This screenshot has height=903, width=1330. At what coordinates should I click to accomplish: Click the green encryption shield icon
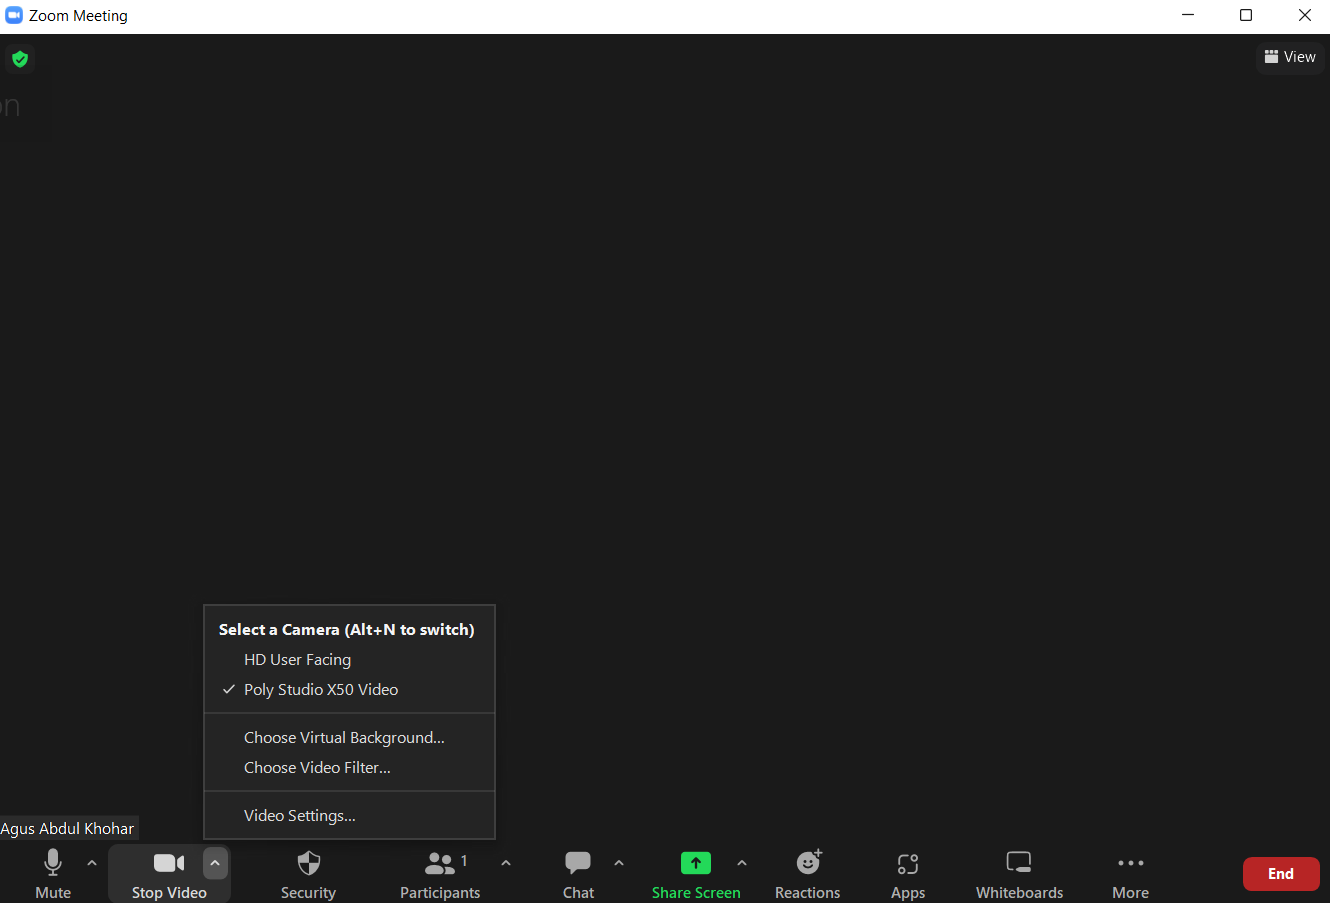tap(20, 59)
